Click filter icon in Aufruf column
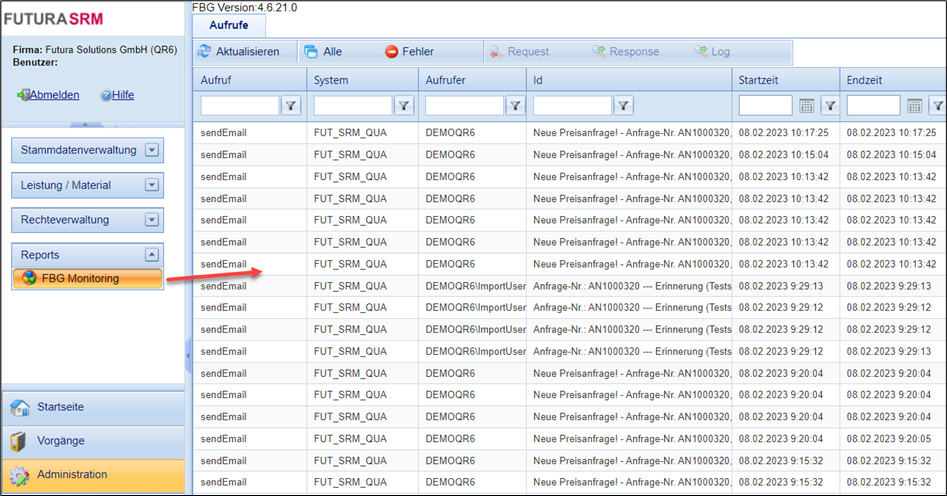Viewport: 947px width, 496px height. pos(291,105)
